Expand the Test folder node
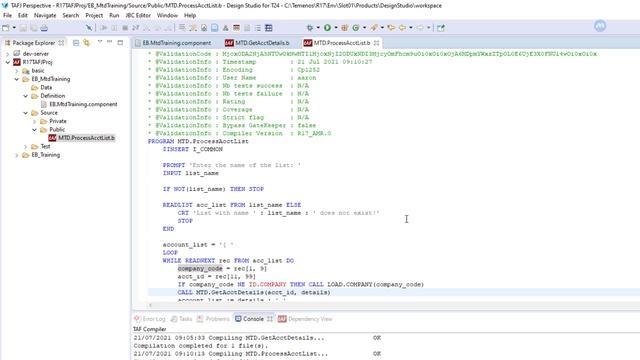Screen dimensions: 640x360 pyautogui.click(x=26, y=147)
